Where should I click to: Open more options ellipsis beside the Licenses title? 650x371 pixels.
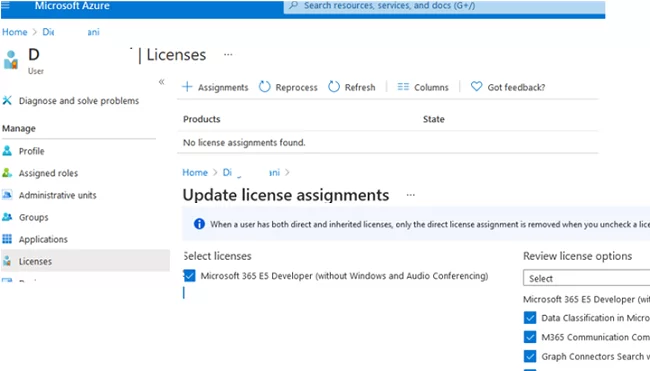pyautogui.click(x=228, y=54)
